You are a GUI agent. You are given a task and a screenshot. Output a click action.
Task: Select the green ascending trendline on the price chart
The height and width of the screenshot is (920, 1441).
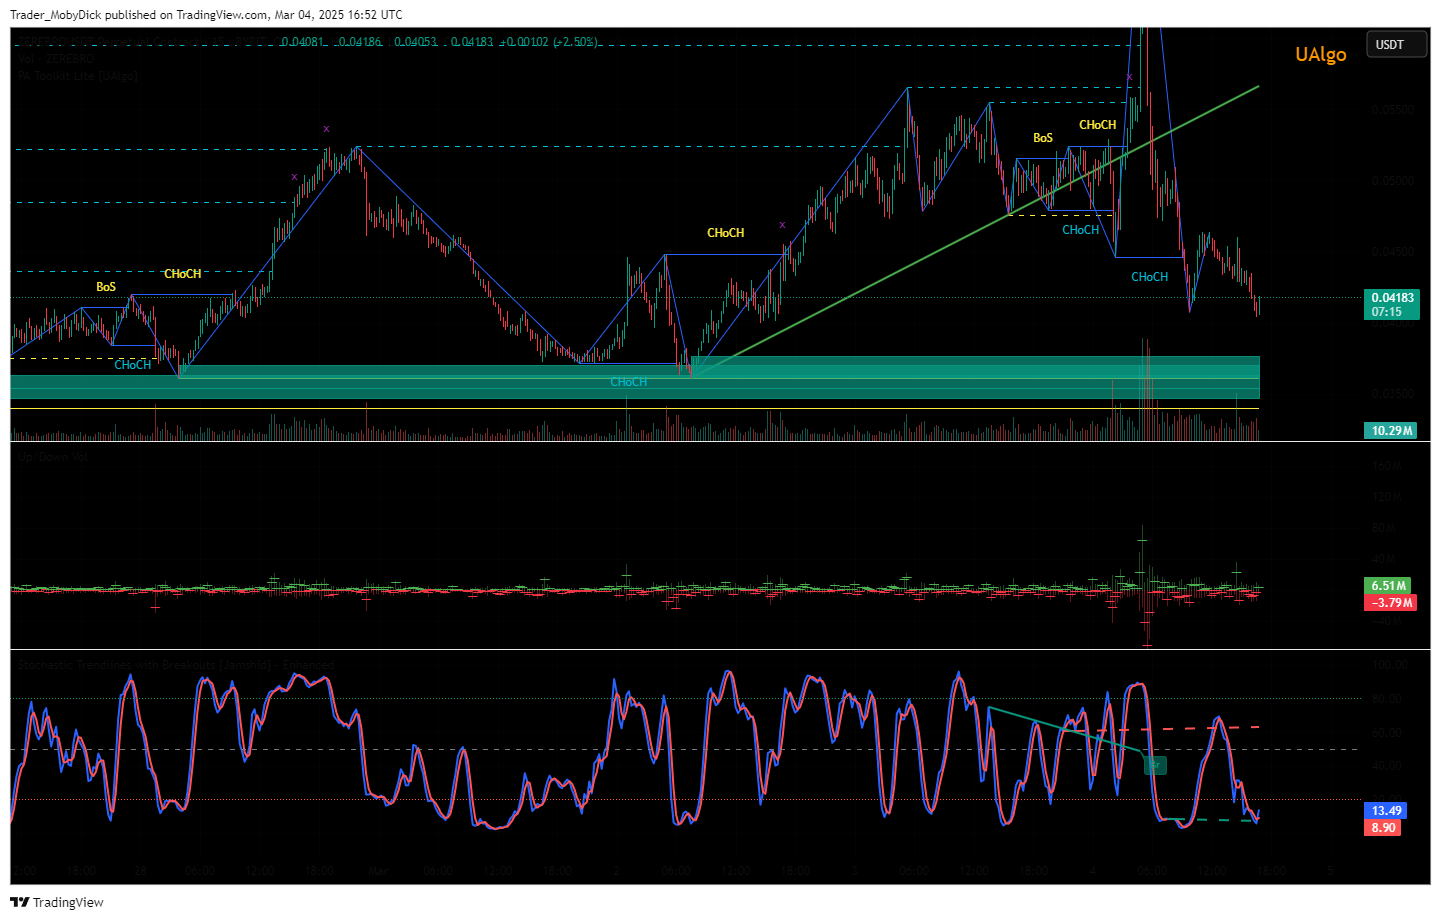(x=975, y=231)
